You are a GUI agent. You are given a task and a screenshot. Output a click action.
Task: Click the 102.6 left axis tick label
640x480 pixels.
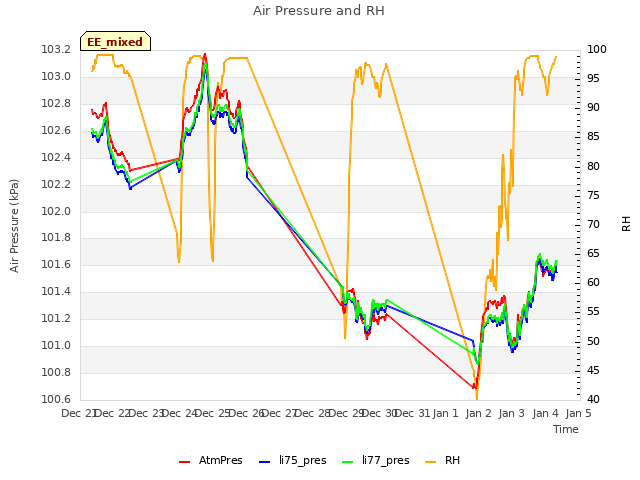pyautogui.click(x=56, y=131)
